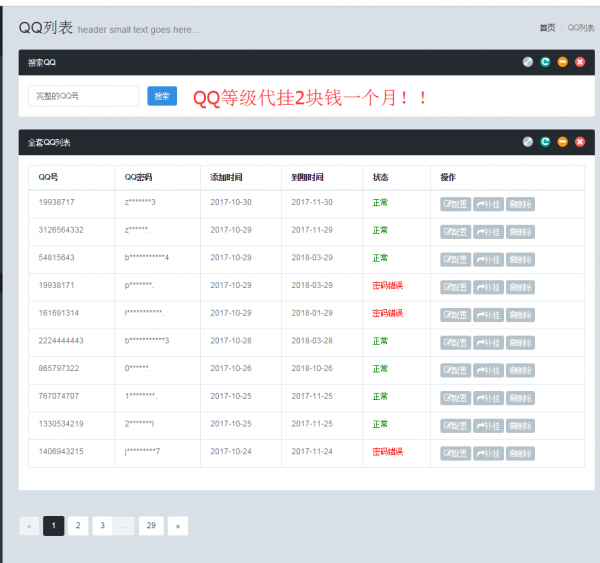Click 配置 for QQ 54815643
The width and height of the screenshot is (600, 563).
(455, 260)
